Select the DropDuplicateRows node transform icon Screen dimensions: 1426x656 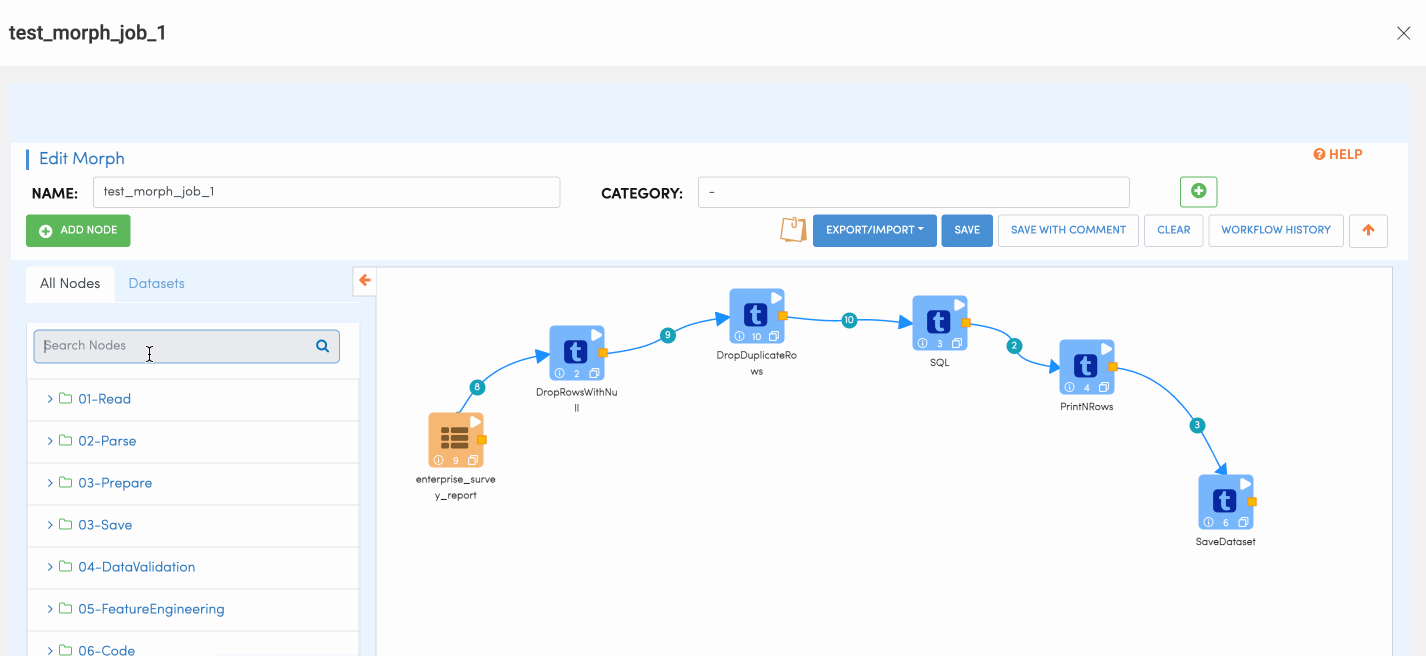pos(756,315)
